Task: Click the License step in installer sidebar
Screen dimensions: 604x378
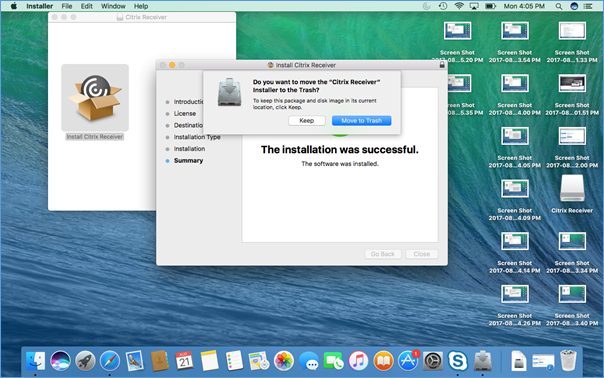Action: (x=185, y=114)
